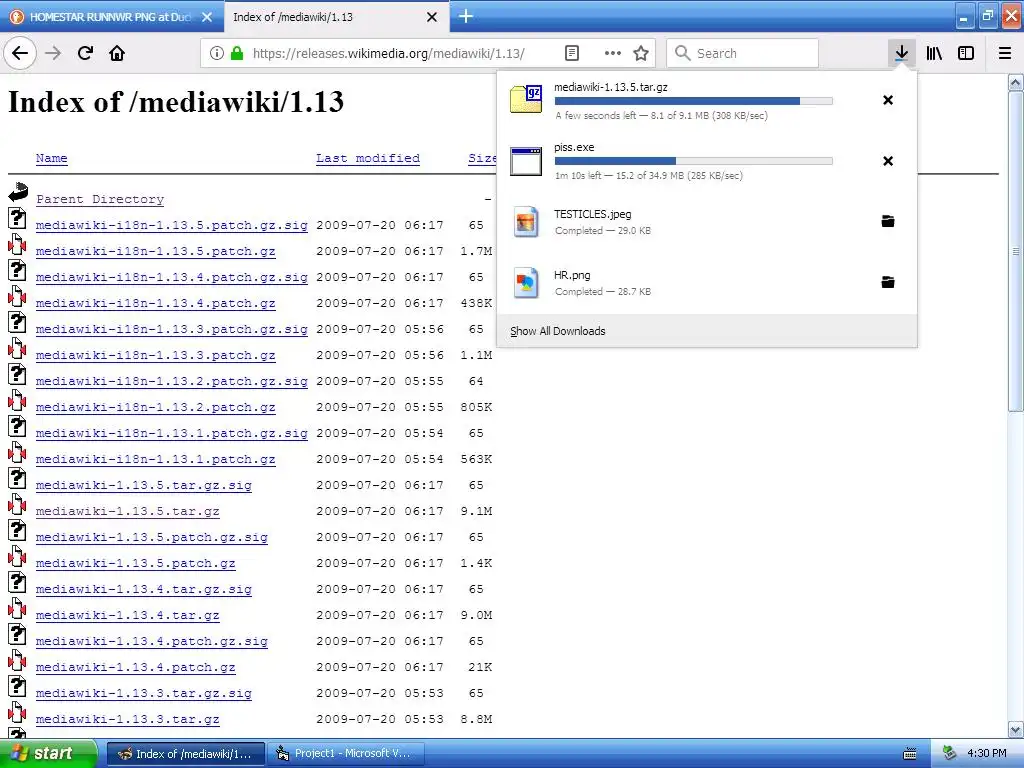Click mediawiki-i18n-1.13.3.patch.gz.sig link
This screenshot has width=1024, height=768.
click(172, 329)
